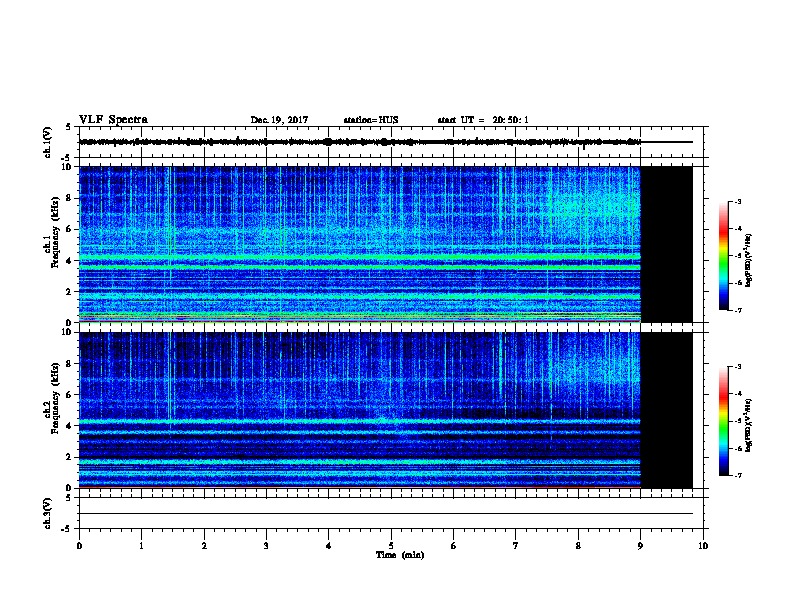Click the "ch.3(V)" axis label

click(x=47, y=513)
